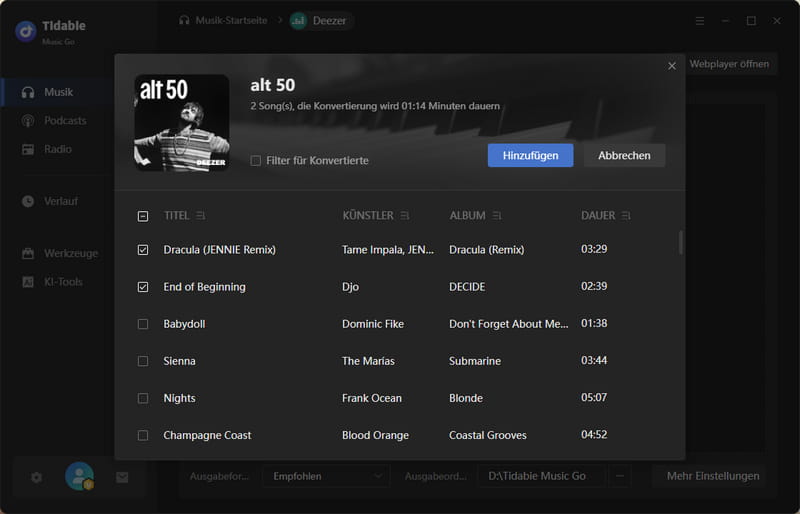Open the user account avatar

pyautogui.click(x=79, y=476)
